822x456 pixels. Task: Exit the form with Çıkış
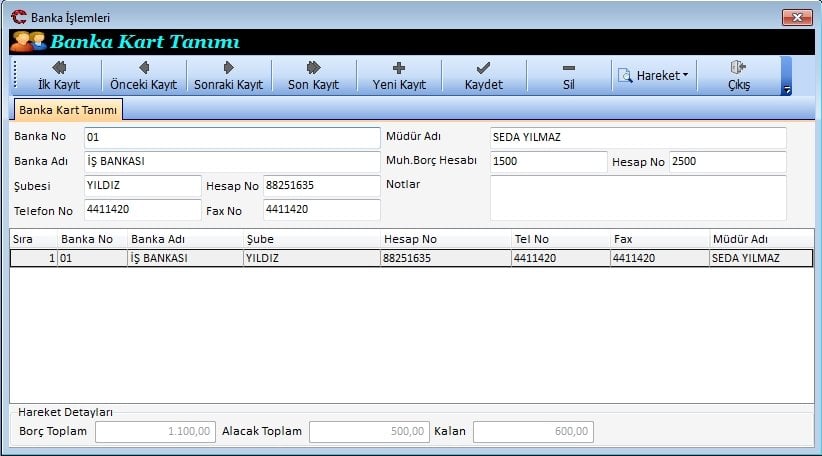click(x=739, y=75)
